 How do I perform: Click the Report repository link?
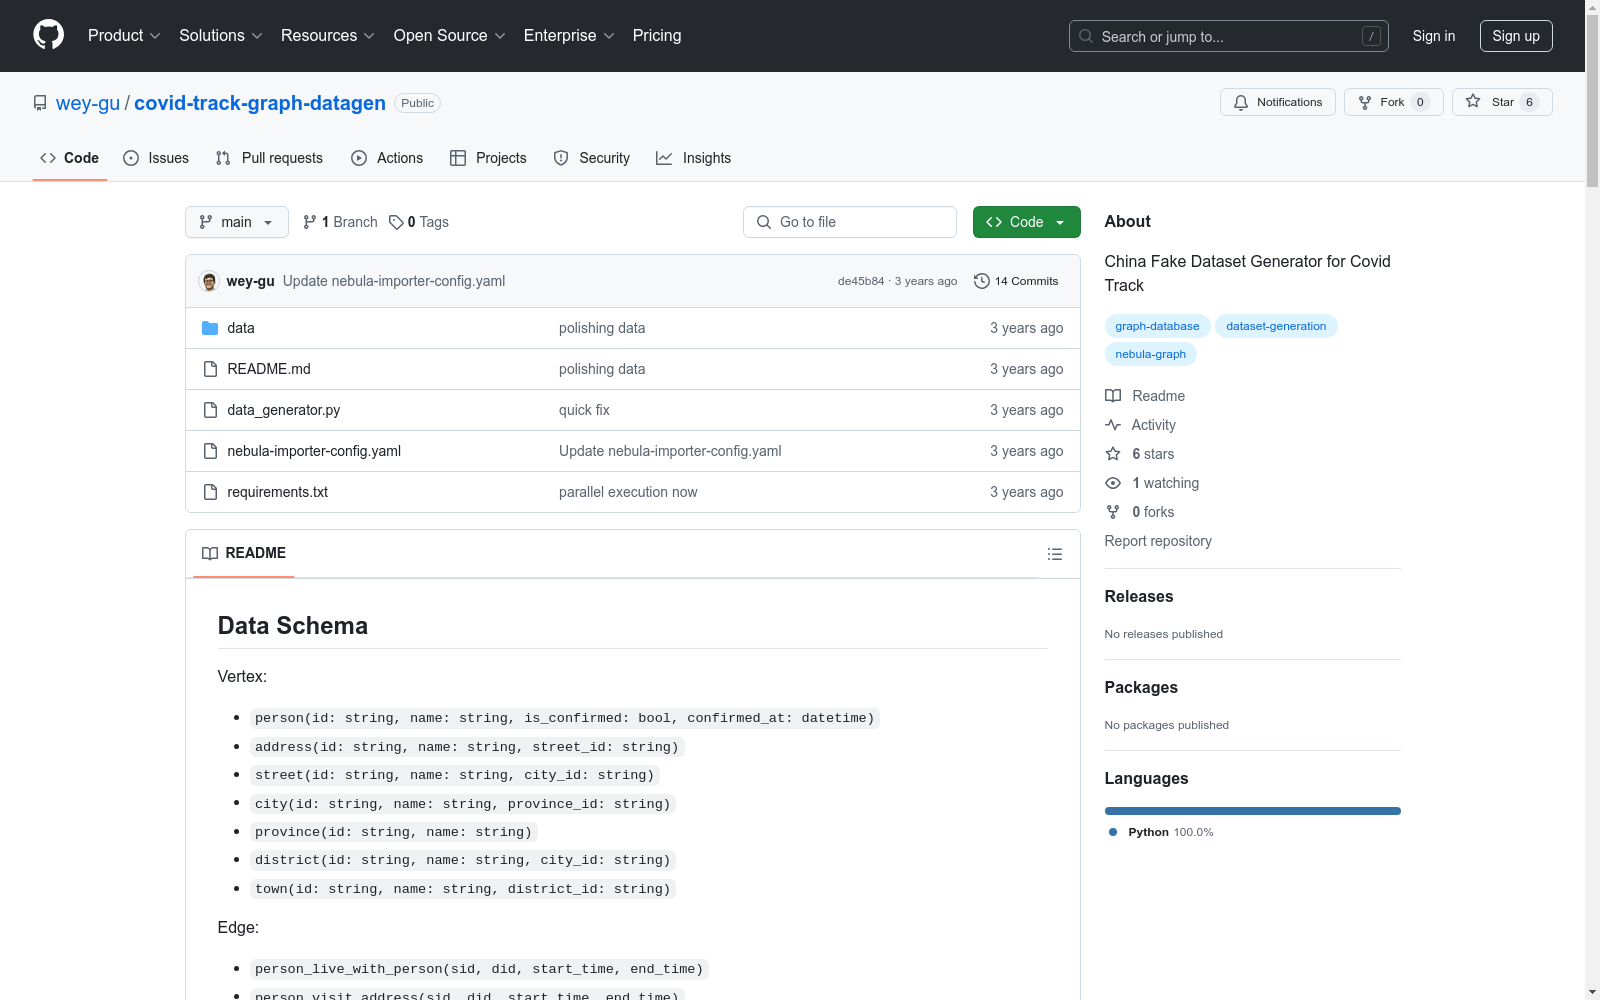[1158, 541]
